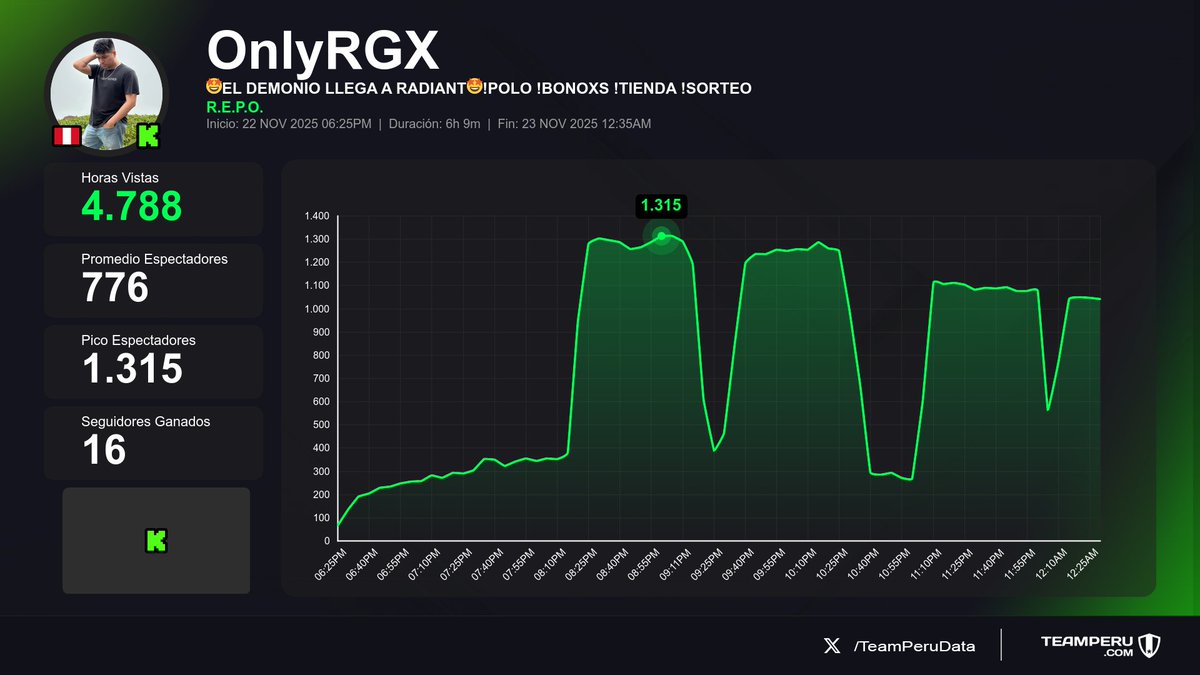
Task: Click the Seguidores Ganados label
Action: tap(146, 422)
